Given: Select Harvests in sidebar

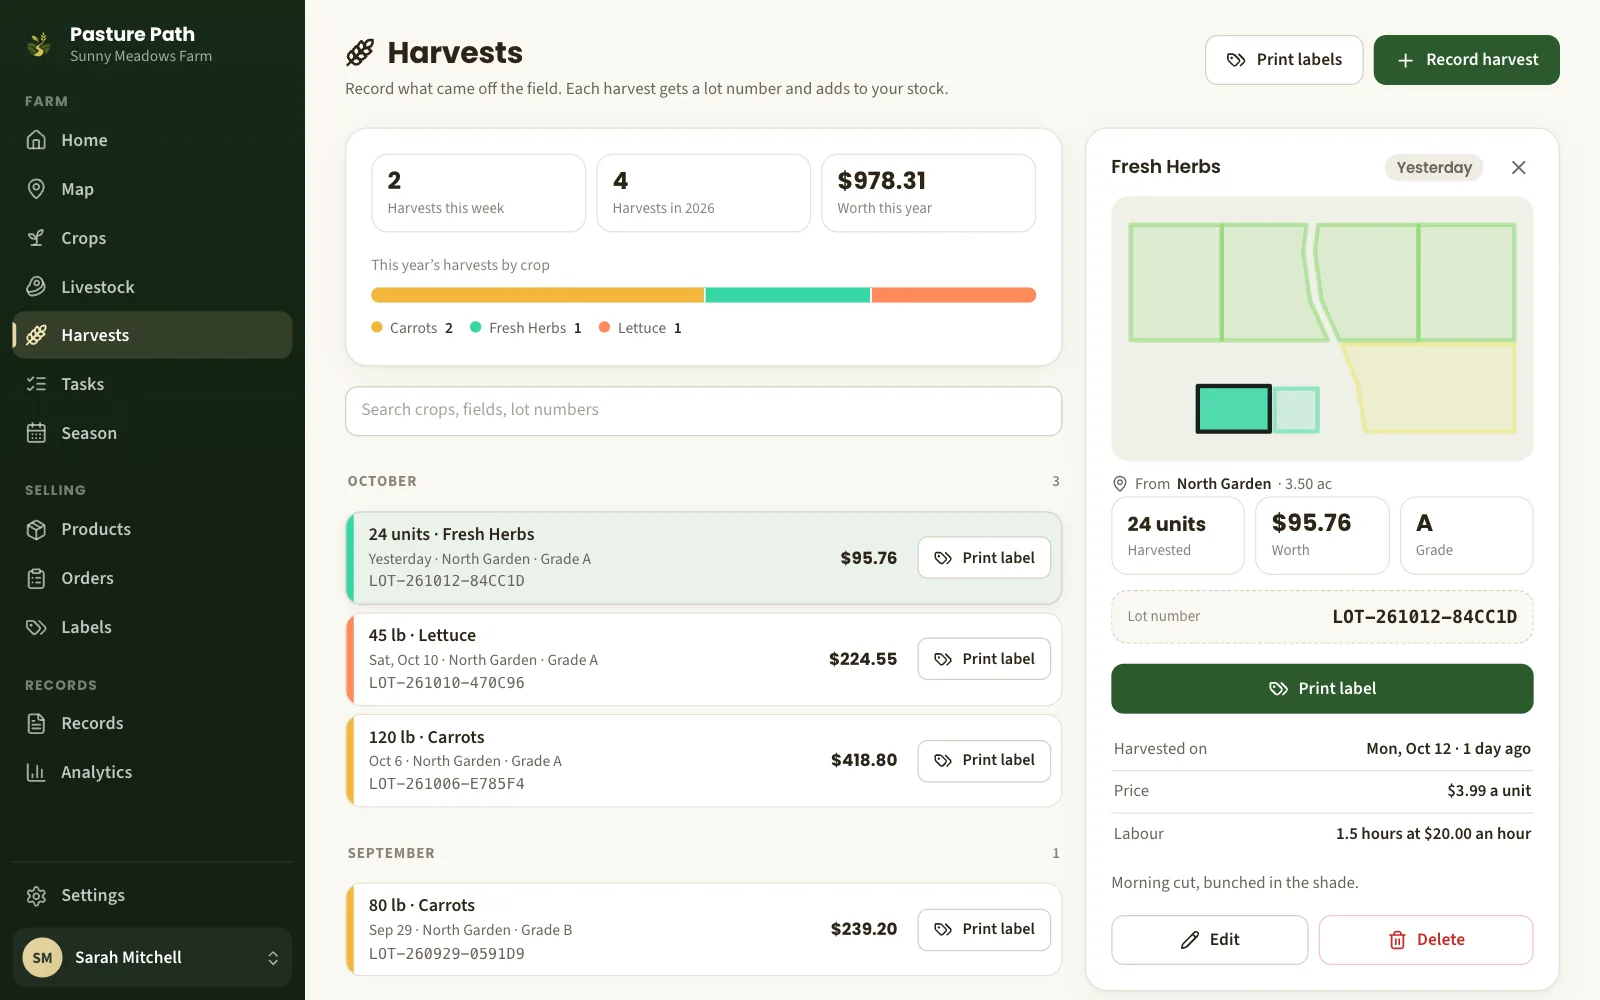Looking at the screenshot, I should 152,335.
